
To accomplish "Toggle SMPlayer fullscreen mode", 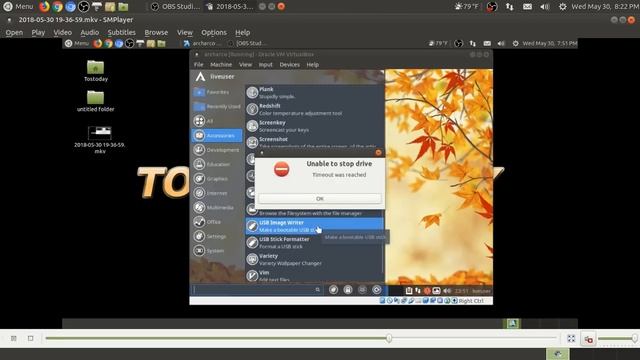I will [x=571, y=338].
